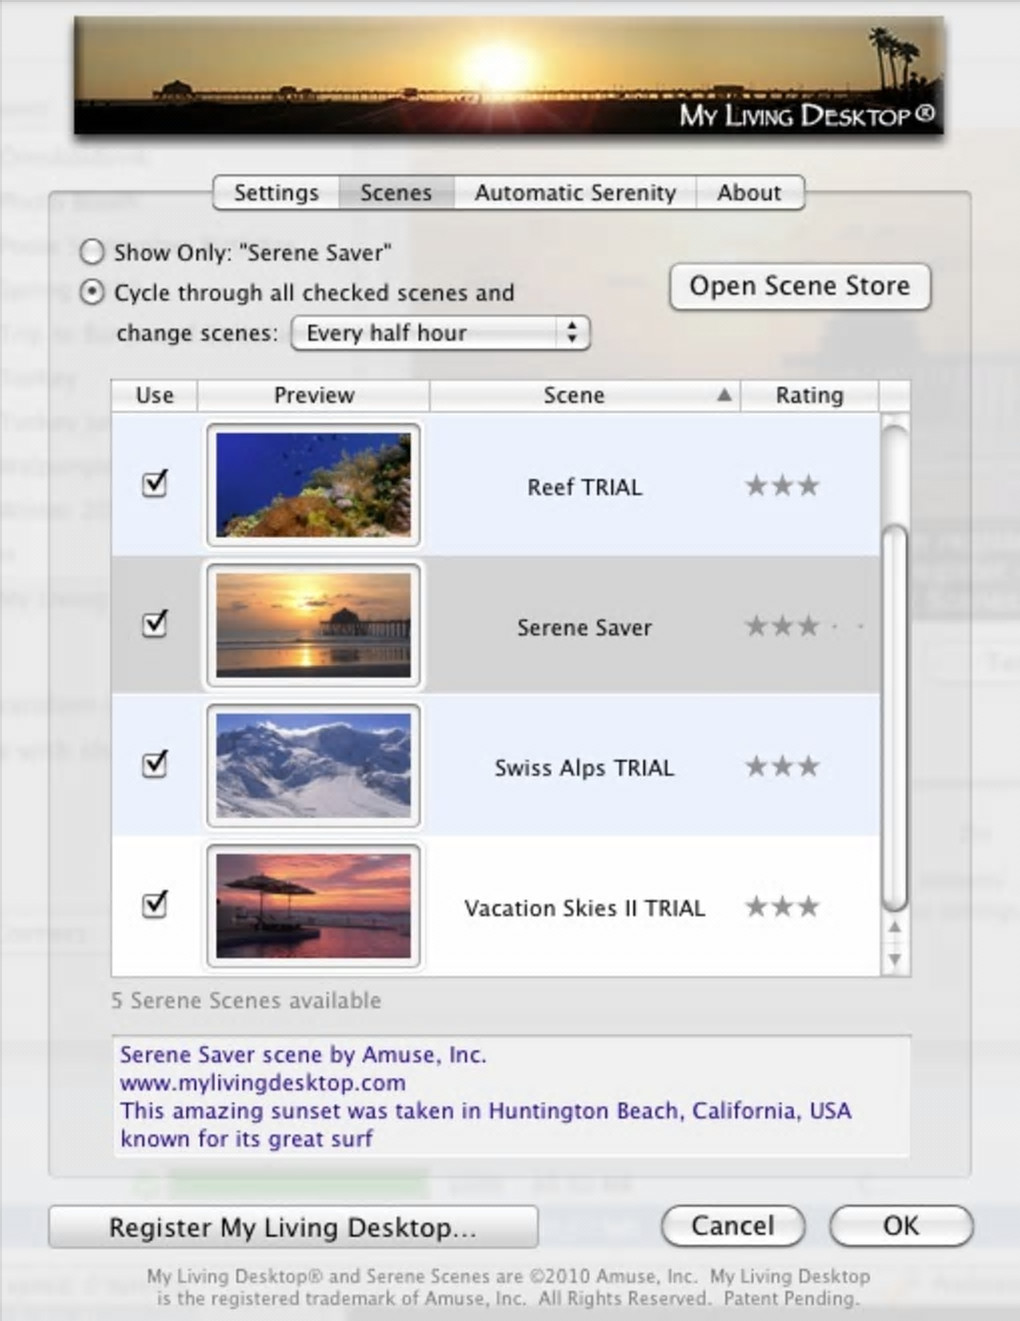The height and width of the screenshot is (1321, 1020).
Task: Click the scene list scrollbar thumb
Action: click(x=896, y=716)
